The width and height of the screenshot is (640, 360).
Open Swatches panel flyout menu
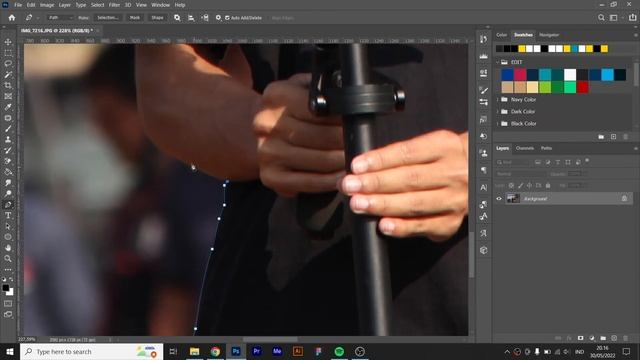point(636,35)
